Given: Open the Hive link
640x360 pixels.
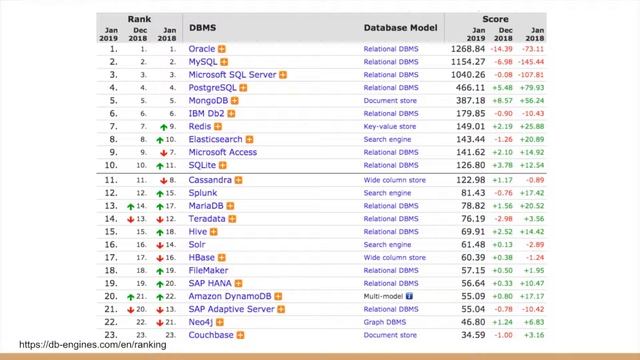Looking at the screenshot, I should click(x=198, y=232).
